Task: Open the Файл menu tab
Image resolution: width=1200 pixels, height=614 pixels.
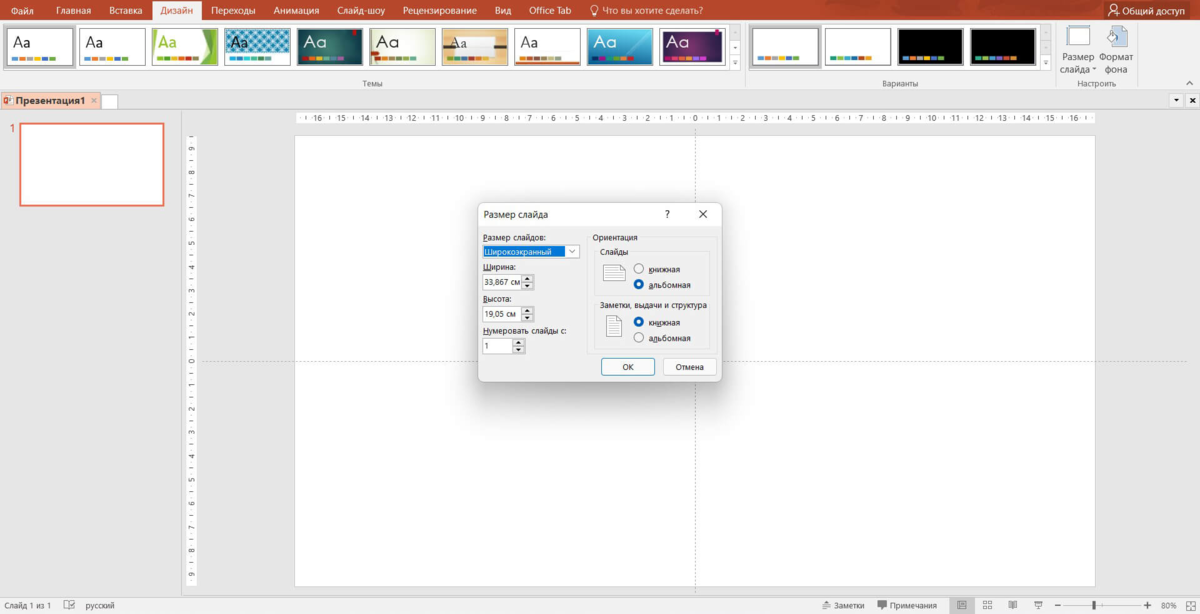Action: [22, 10]
